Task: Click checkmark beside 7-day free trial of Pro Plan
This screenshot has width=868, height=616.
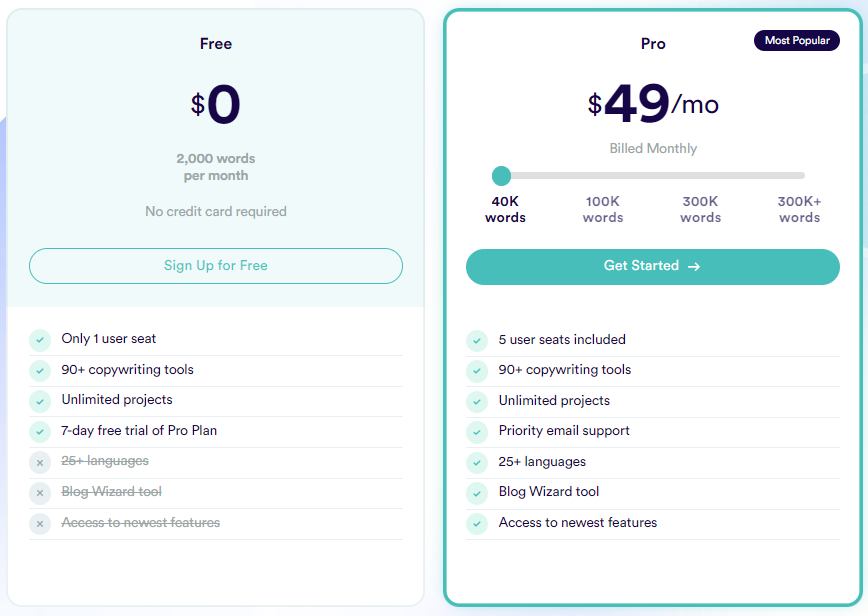Action: tap(40, 432)
